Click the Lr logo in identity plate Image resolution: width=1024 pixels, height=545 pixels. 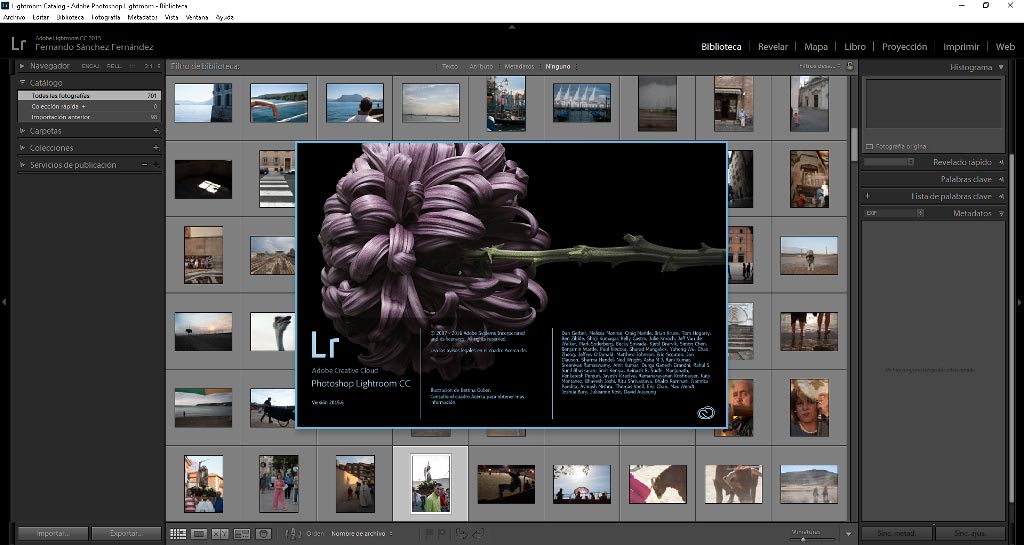[x=18, y=44]
